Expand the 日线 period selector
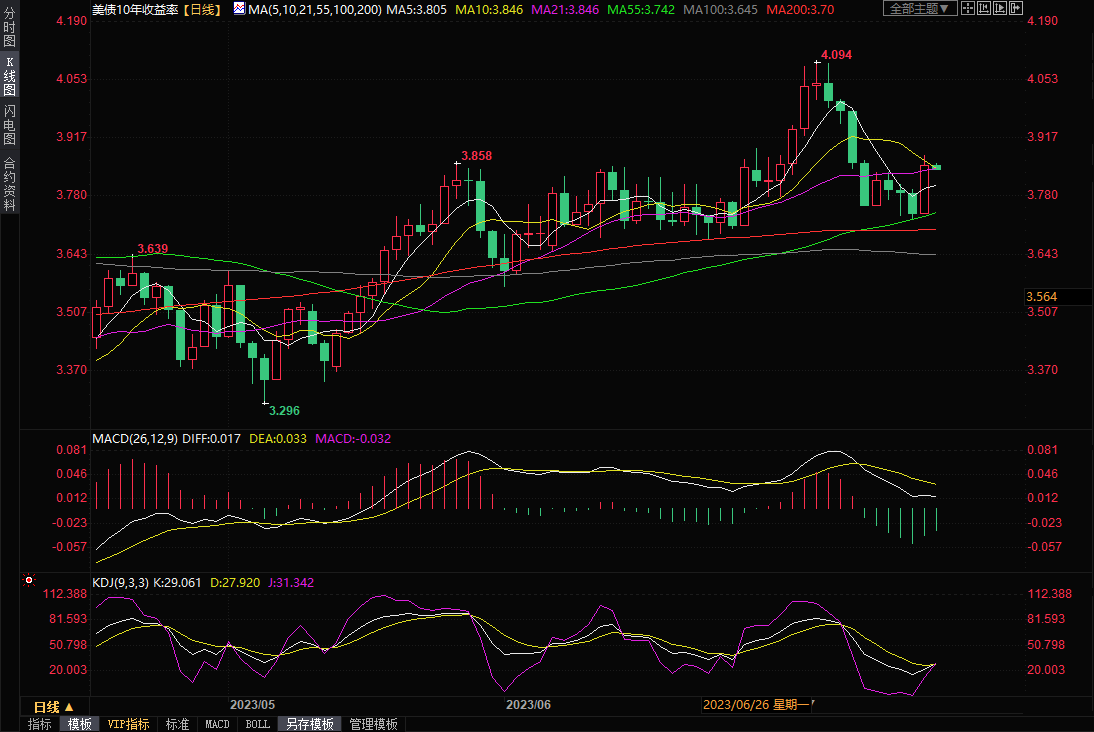The height and width of the screenshot is (732, 1094). click(x=54, y=706)
